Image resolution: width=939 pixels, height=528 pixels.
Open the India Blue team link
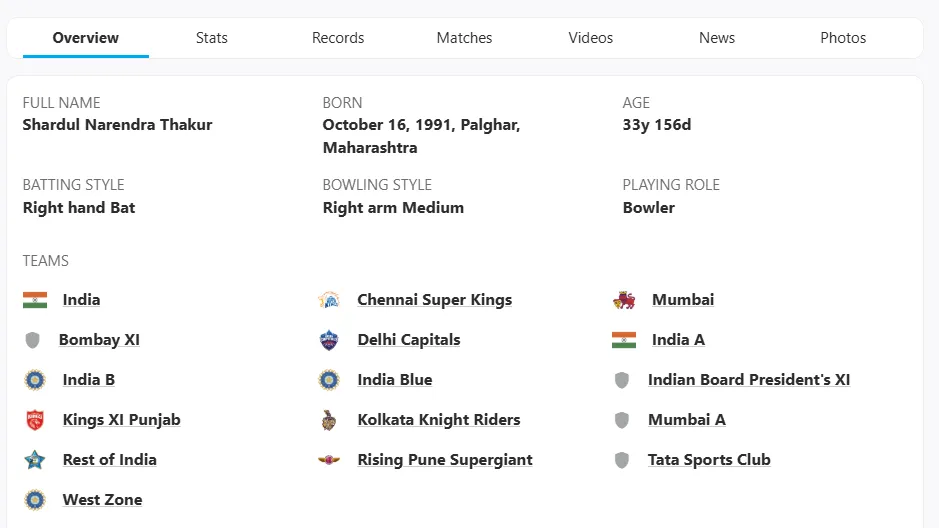coord(395,380)
